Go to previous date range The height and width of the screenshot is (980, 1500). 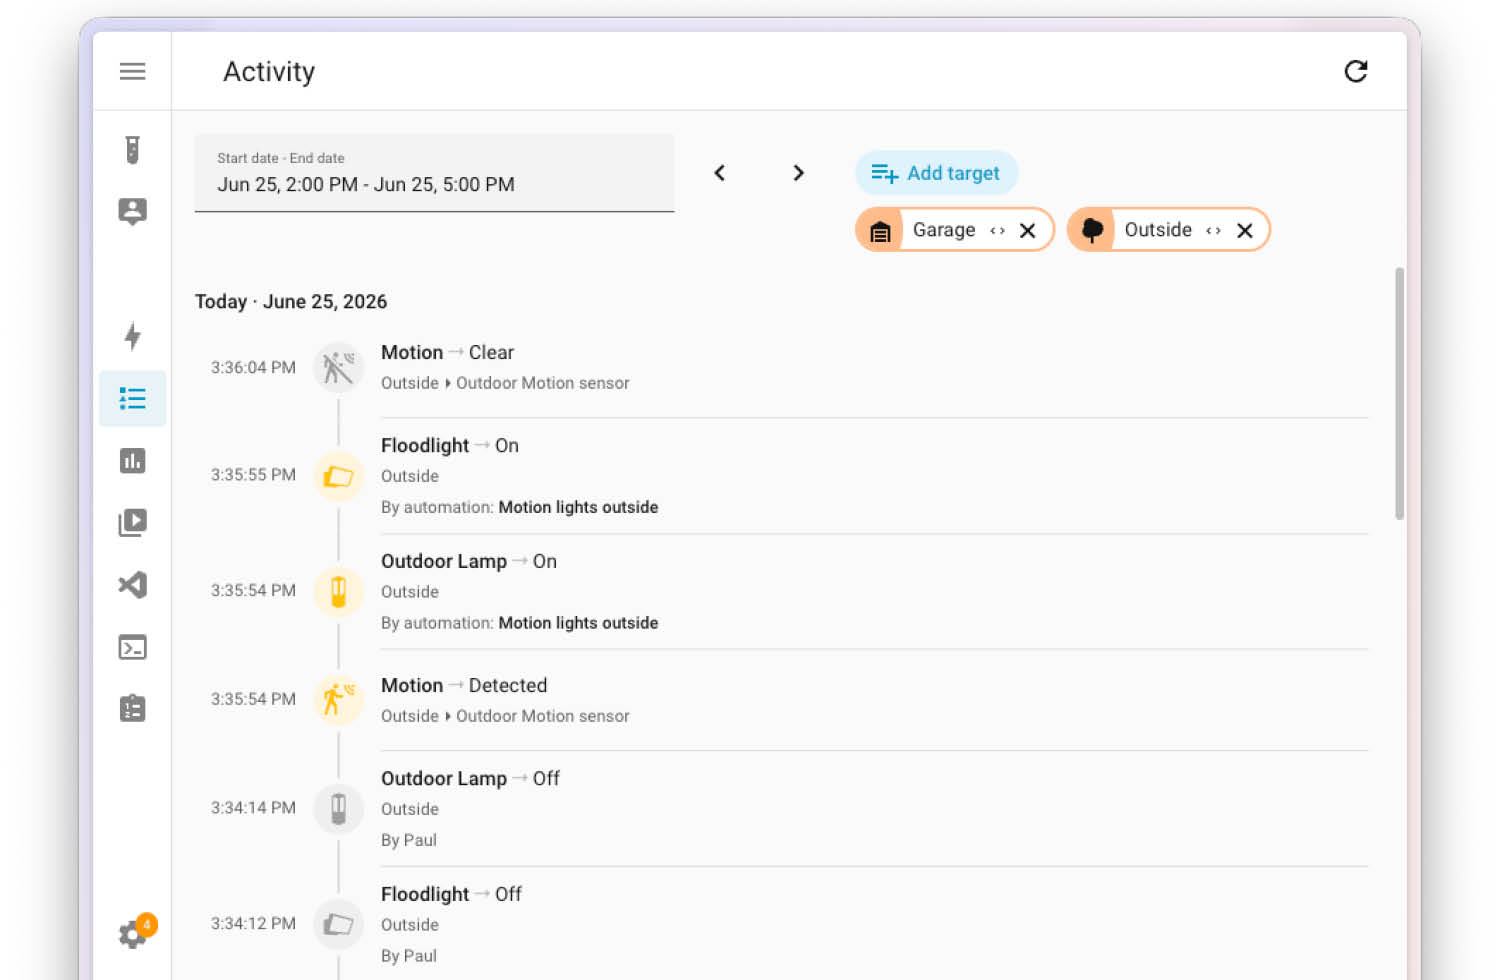(719, 172)
